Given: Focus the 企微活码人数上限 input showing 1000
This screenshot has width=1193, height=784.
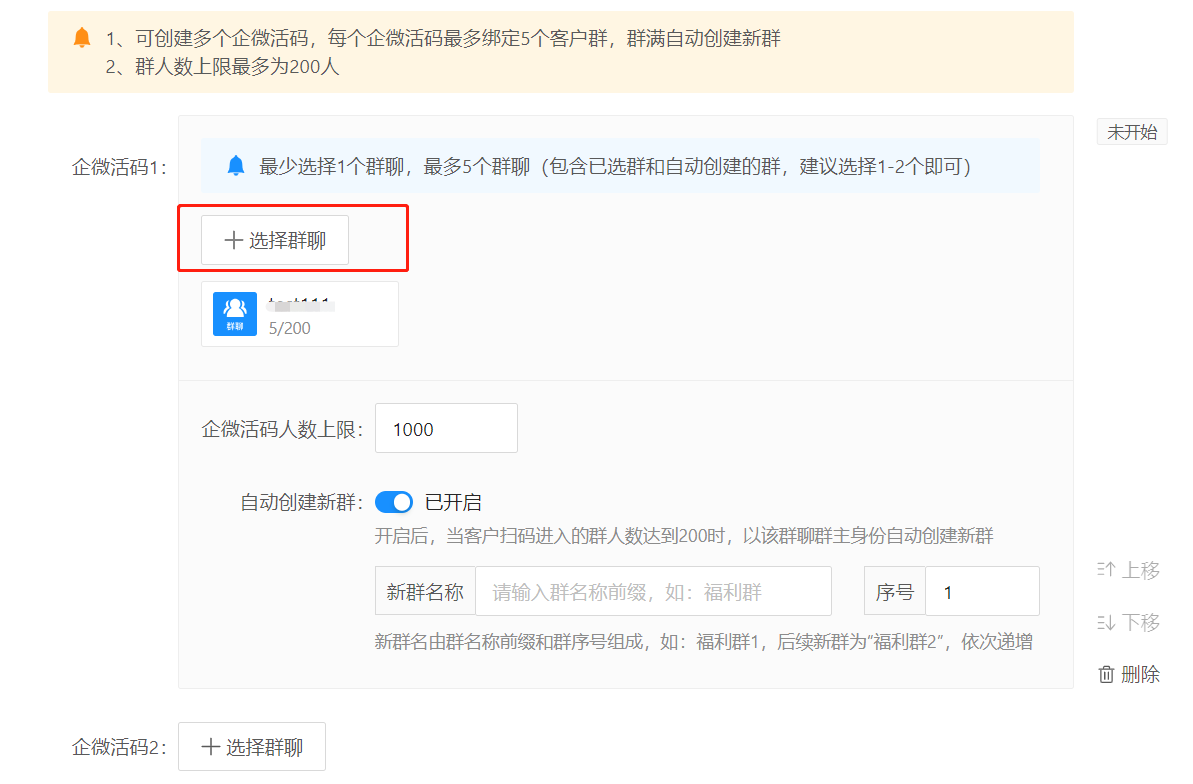Looking at the screenshot, I should click(x=446, y=429).
